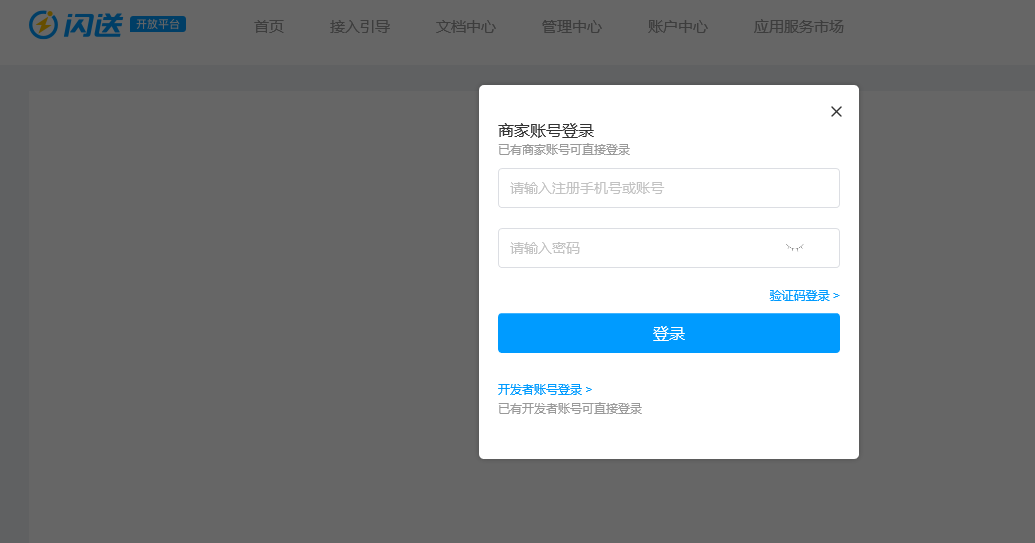Click the 商家账号登录 dialog heading
Screen dimensions: 1035x543
click(x=546, y=131)
